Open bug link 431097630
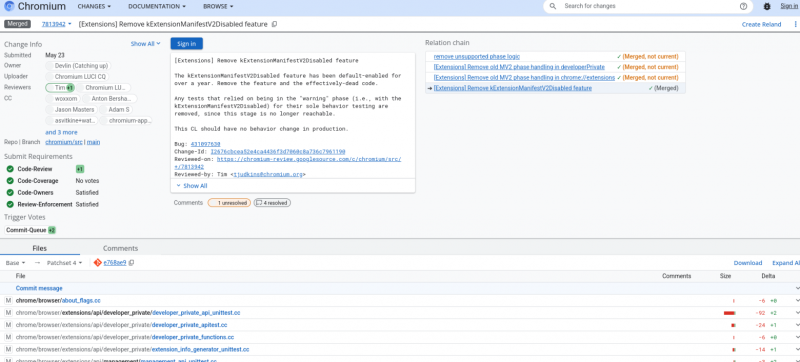The height and width of the screenshot is (362, 800). click(206, 144)
